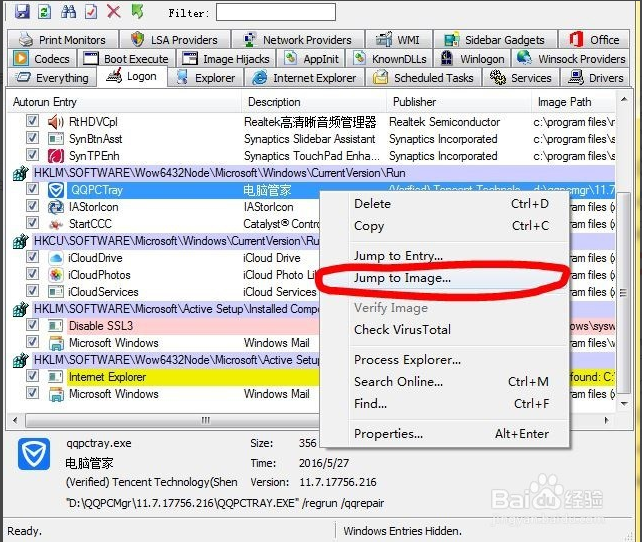
Task: Toggle the QQPCTray entry checkbox
Action: 32,189
